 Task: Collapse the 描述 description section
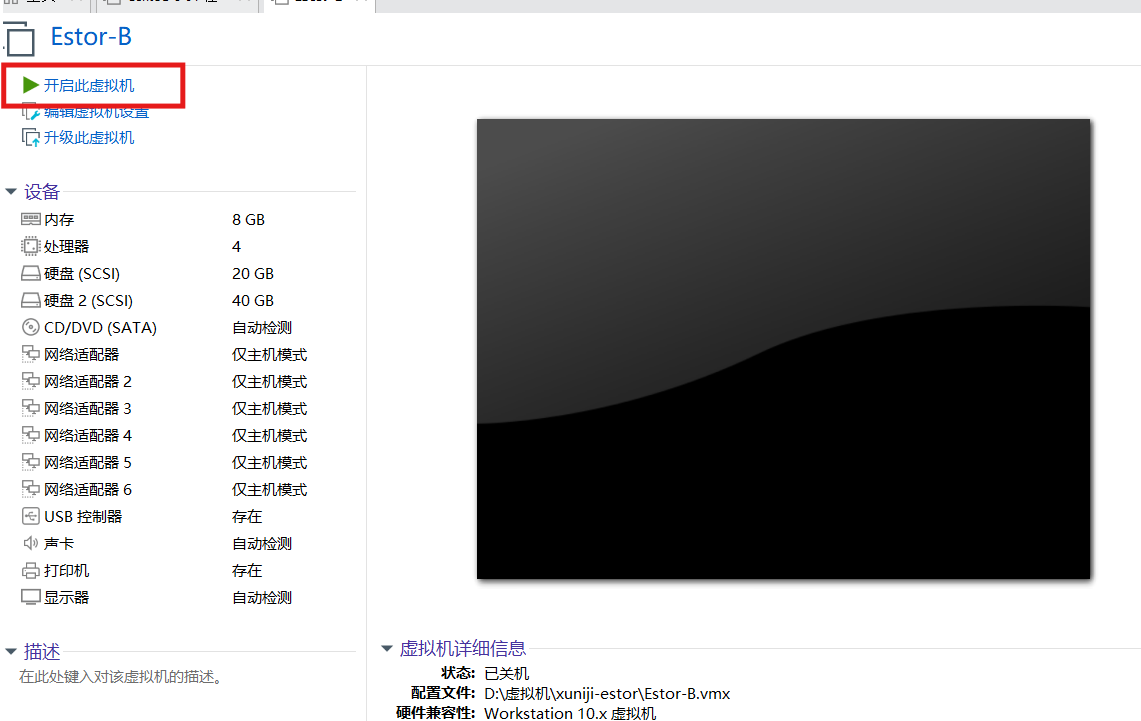10,651
